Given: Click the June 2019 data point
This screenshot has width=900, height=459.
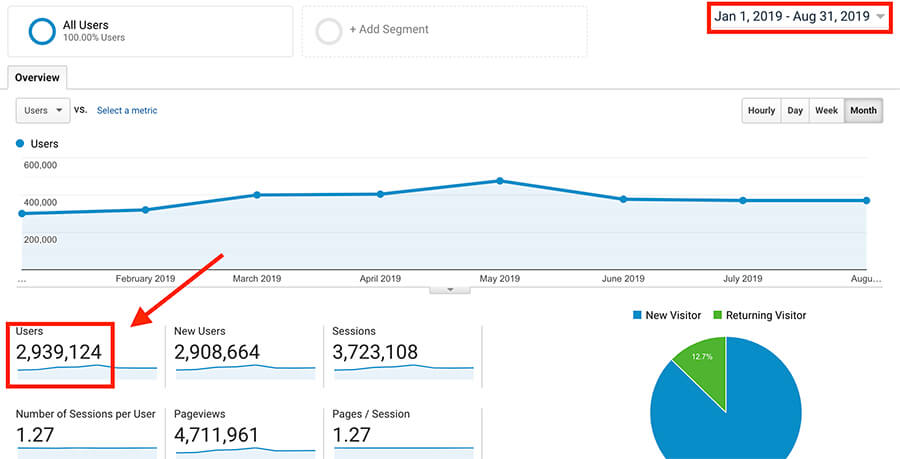Looking at the screenshot, I should (623, 199).
